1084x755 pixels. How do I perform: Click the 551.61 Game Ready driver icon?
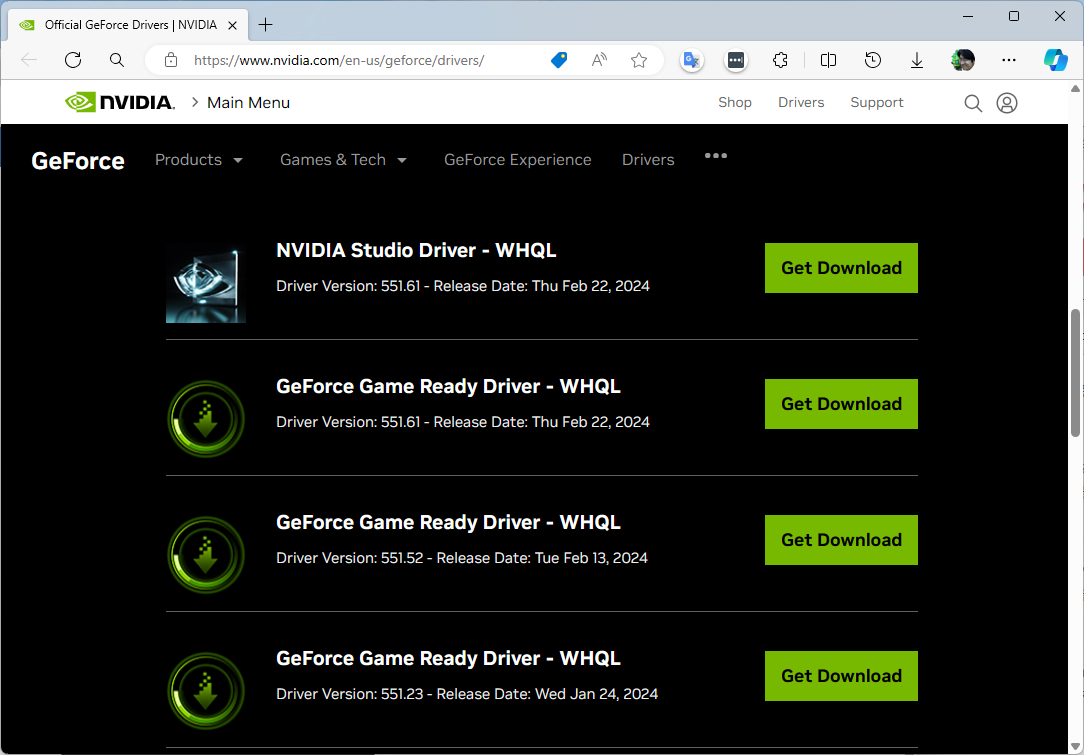(x=206, y=419)
